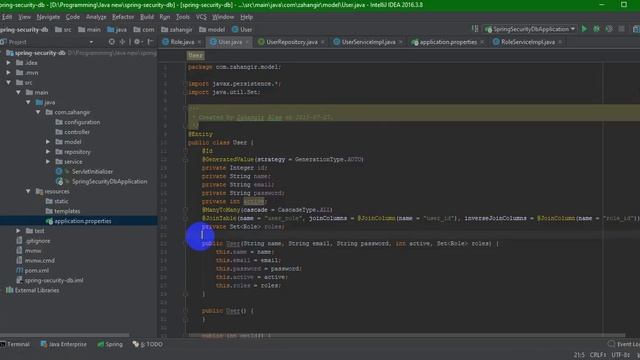
Task: Collapse the resources folder arrow
Action: click(x=28, y=191)
